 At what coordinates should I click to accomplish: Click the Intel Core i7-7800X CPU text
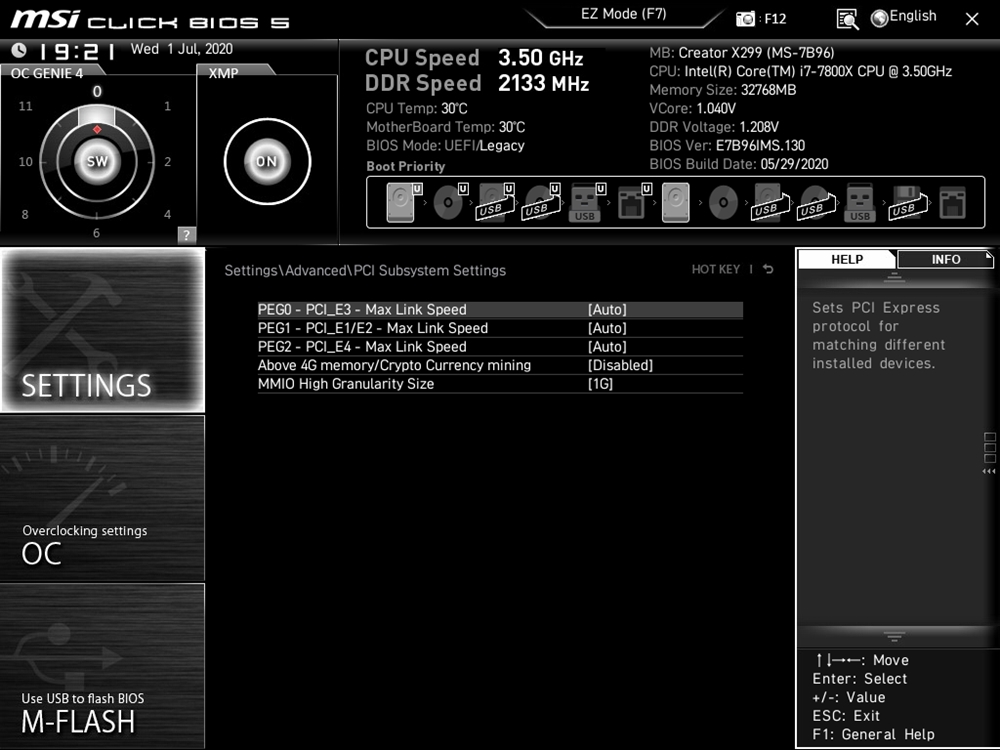[x=800, y=71]
